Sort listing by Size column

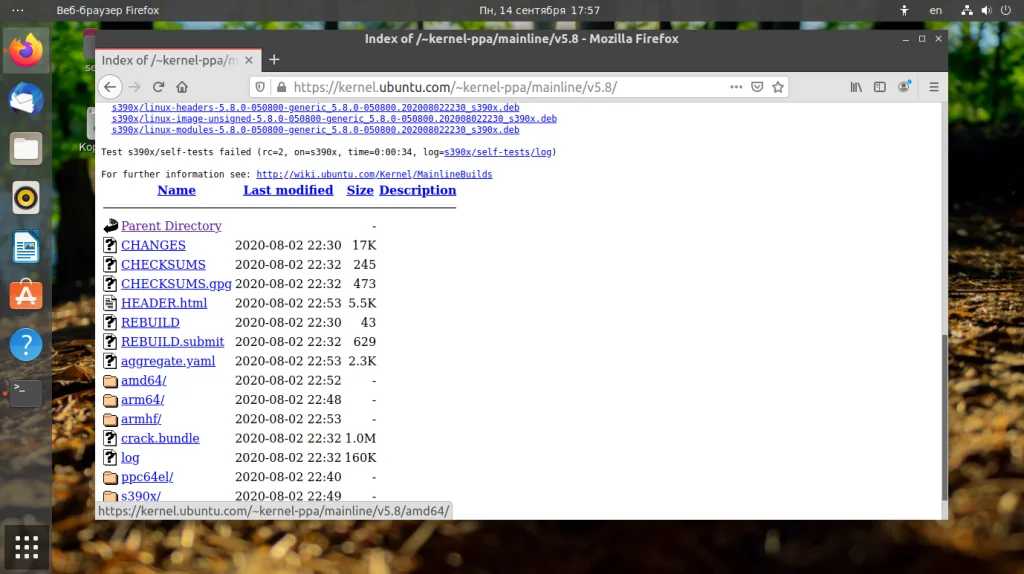coord(360,191)
